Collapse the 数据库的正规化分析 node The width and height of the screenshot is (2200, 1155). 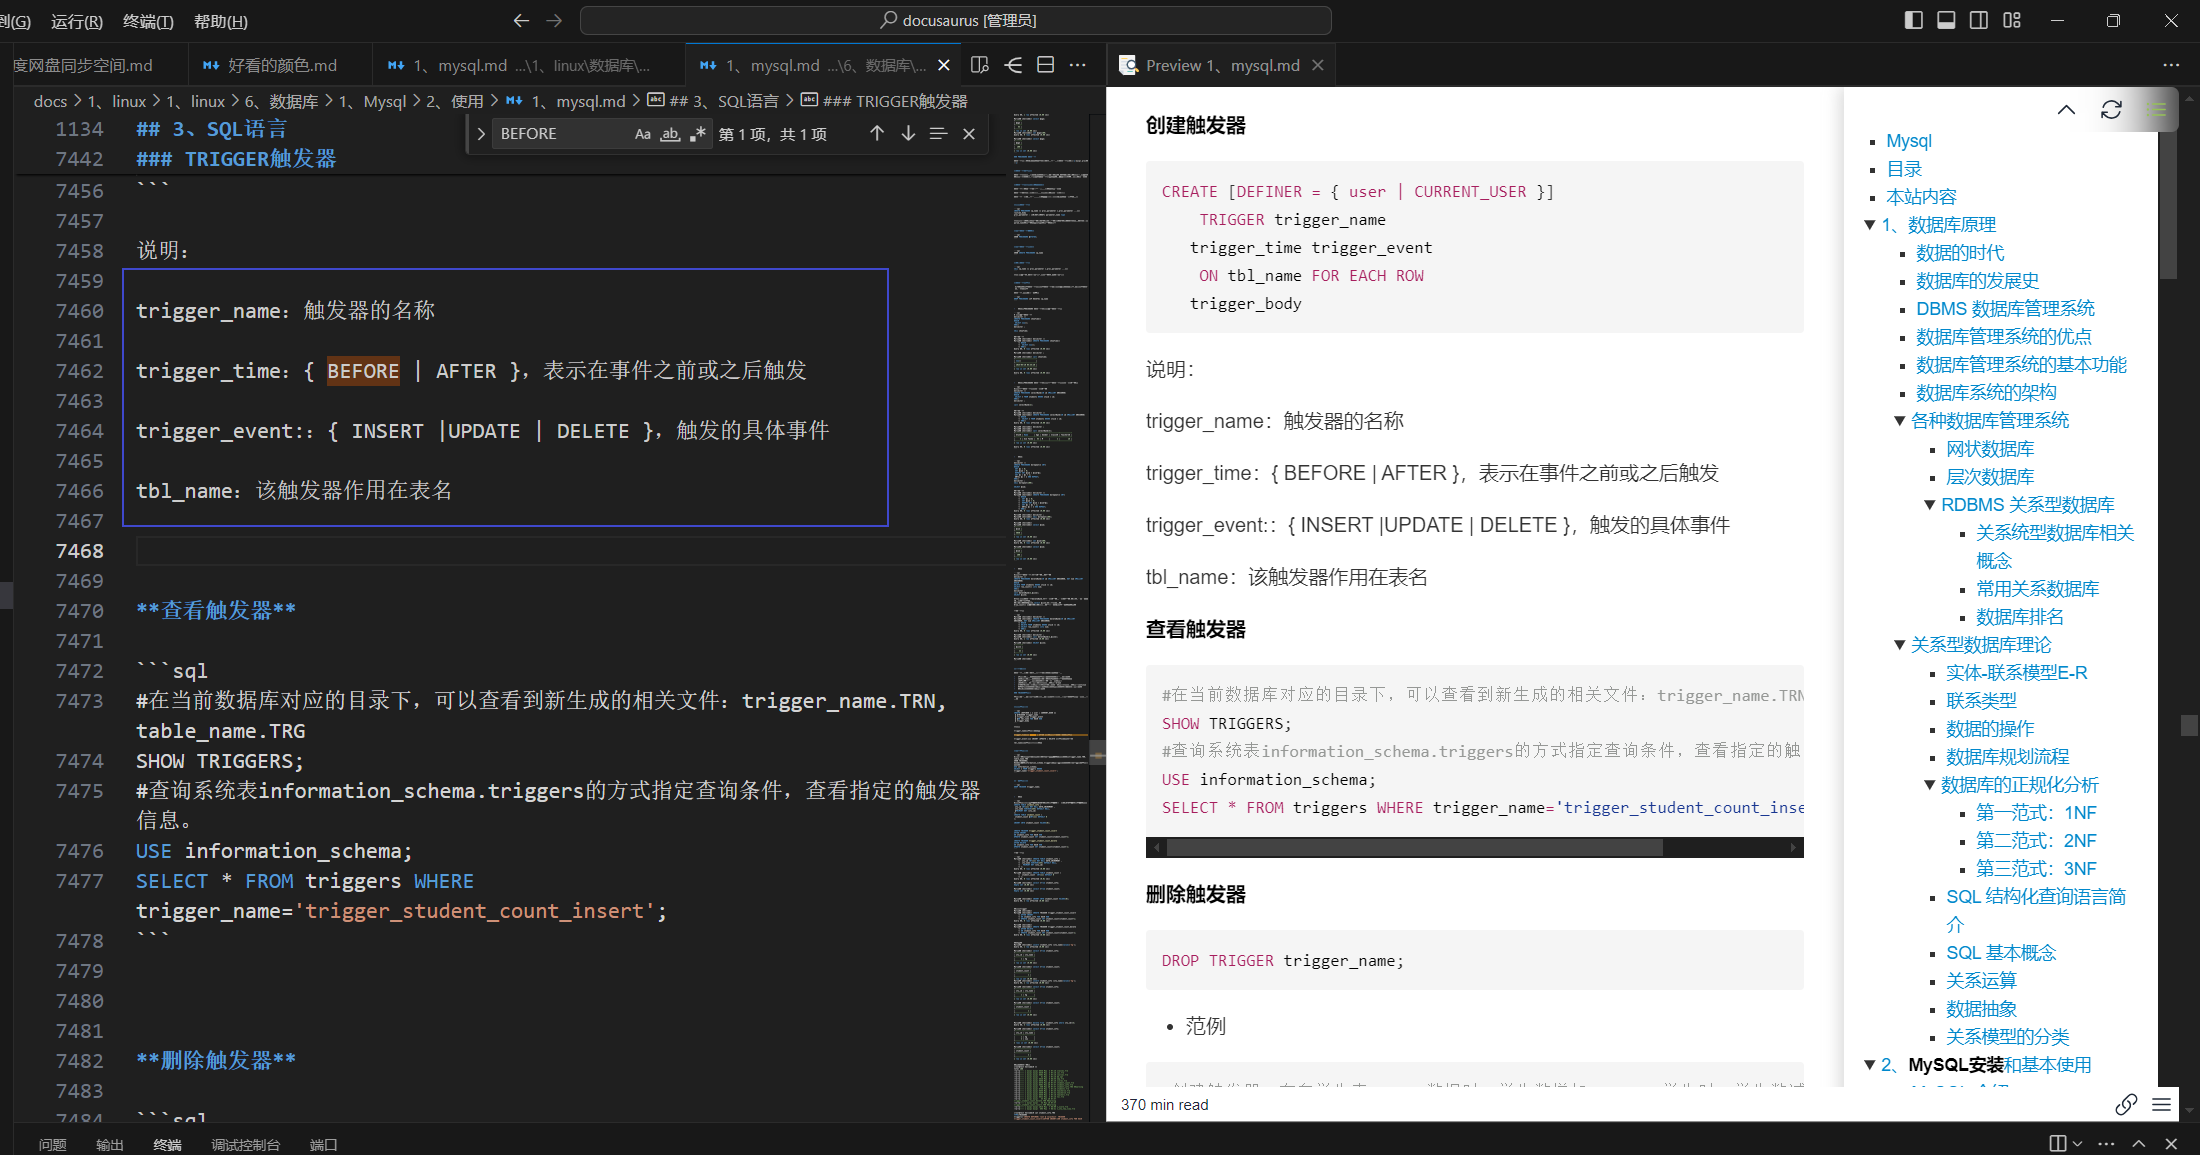point(1929,785)
